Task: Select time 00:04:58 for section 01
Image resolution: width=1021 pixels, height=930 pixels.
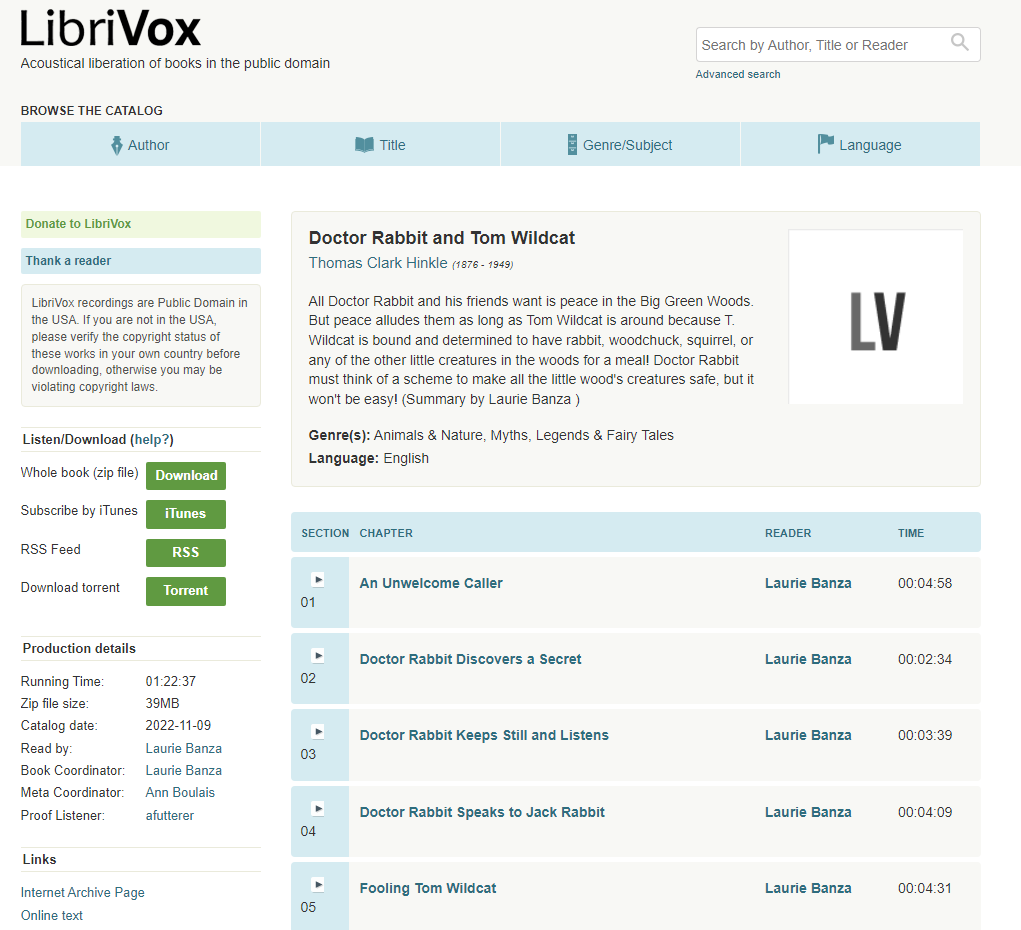Action: 925,583
